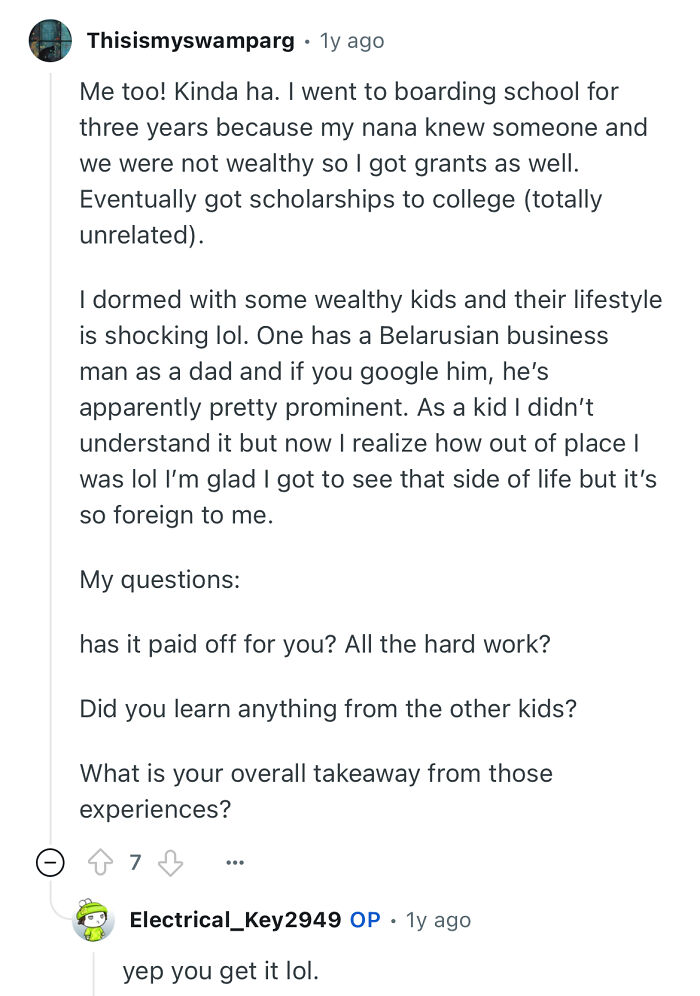Upvote Thisismyswamparg's comment
The width and height of the screenshot is (700, 996).
tap(100, 861)
